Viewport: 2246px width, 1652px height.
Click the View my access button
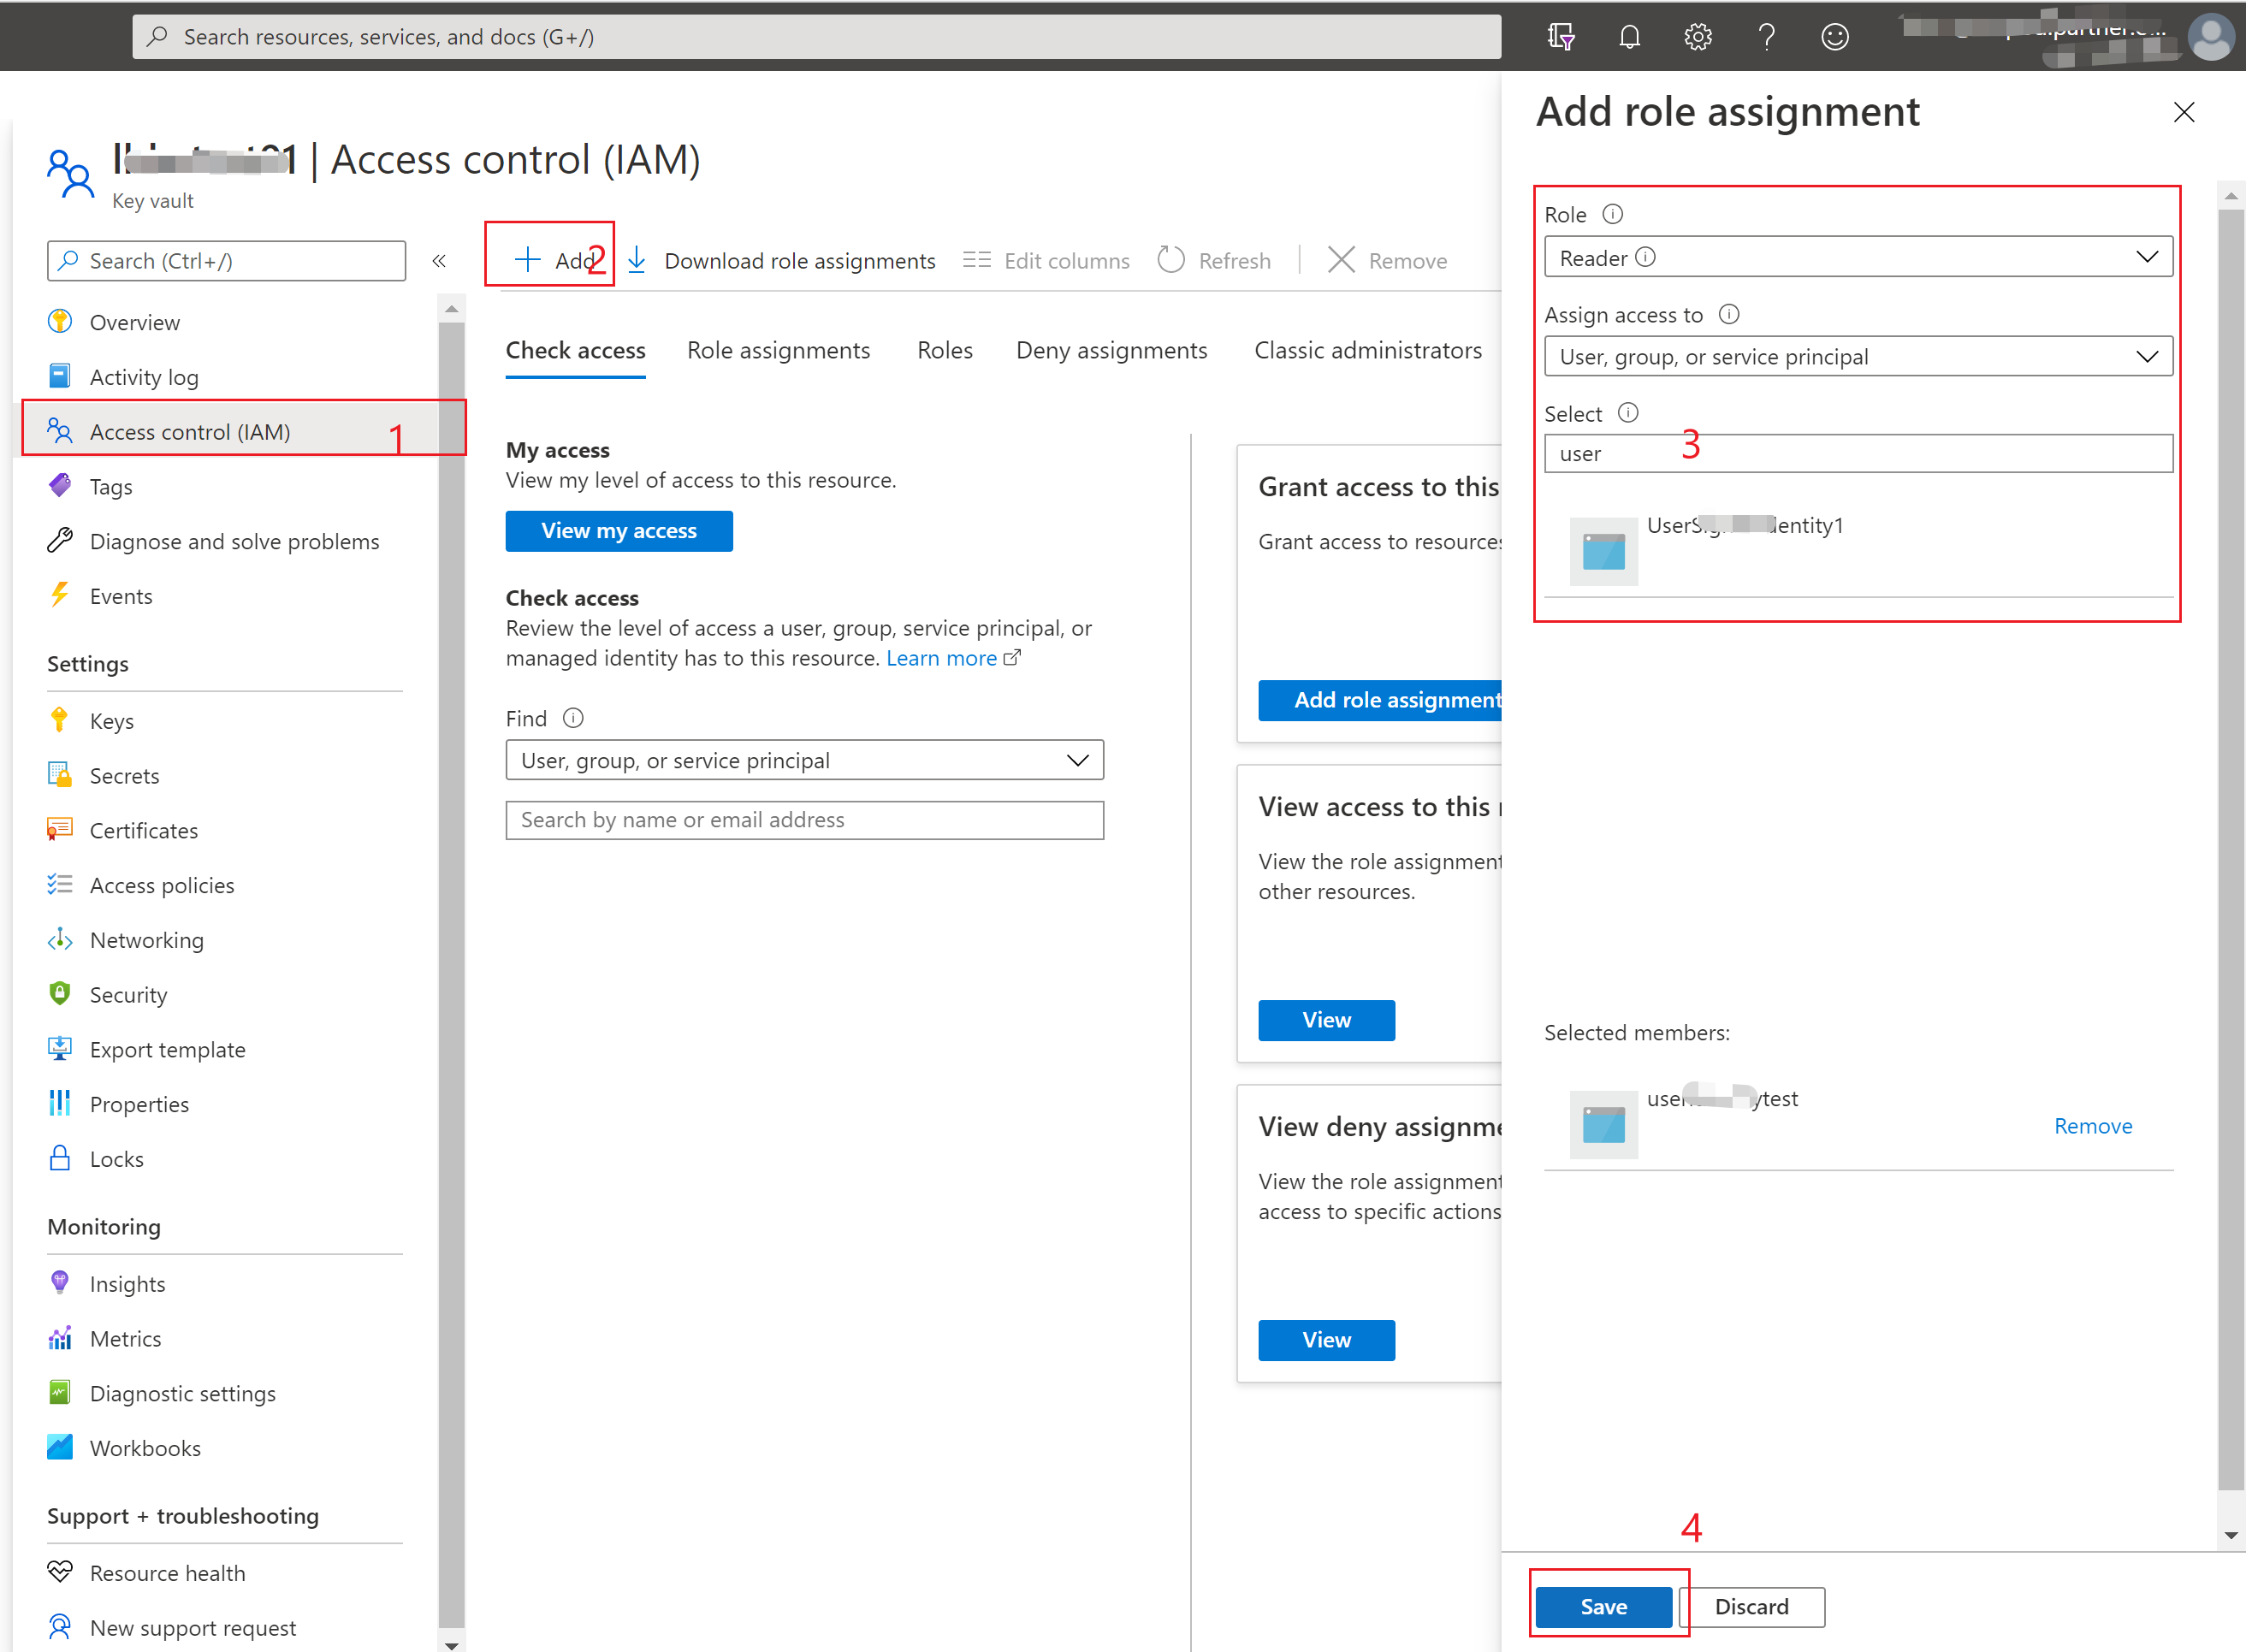pos(618,531)
